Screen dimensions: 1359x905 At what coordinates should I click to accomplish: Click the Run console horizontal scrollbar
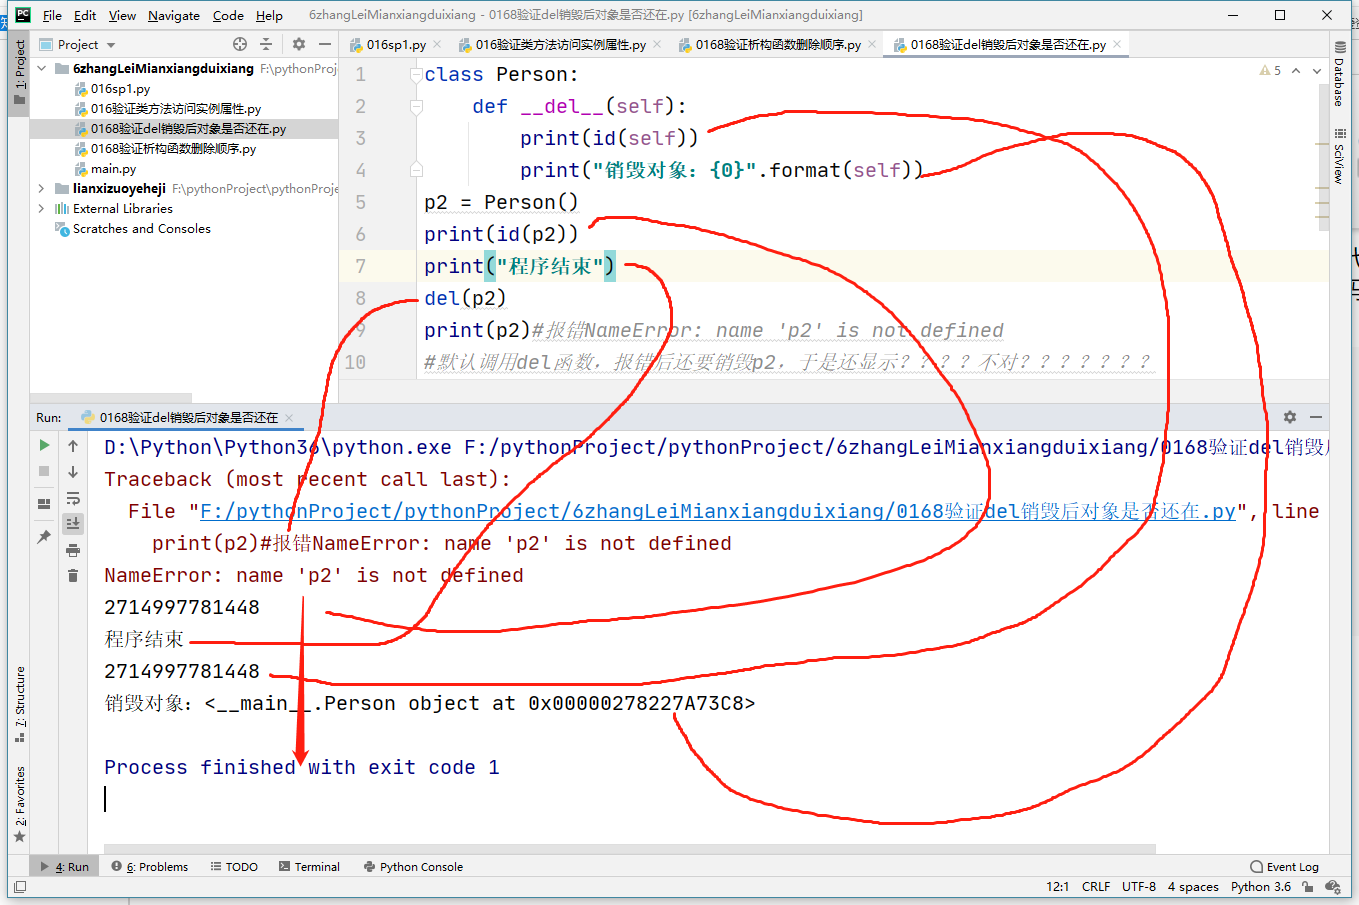coord(630,849)
